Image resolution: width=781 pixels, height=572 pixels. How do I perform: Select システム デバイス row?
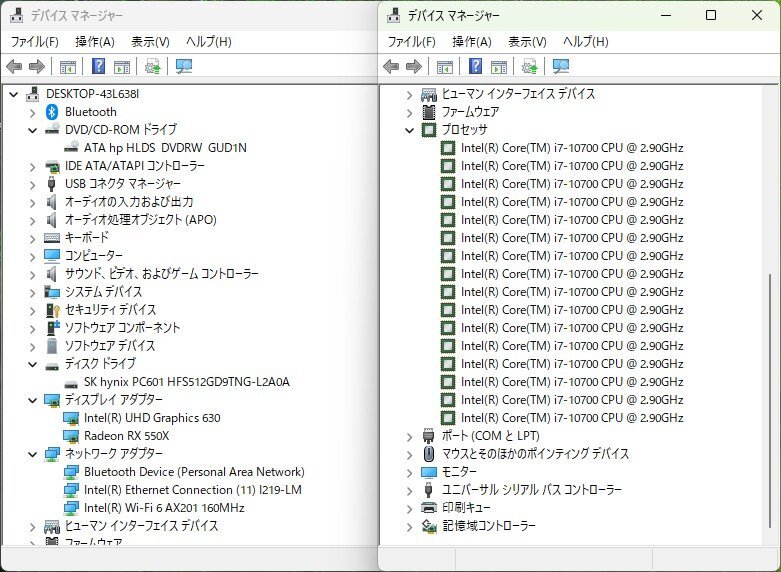click(103, 292)
